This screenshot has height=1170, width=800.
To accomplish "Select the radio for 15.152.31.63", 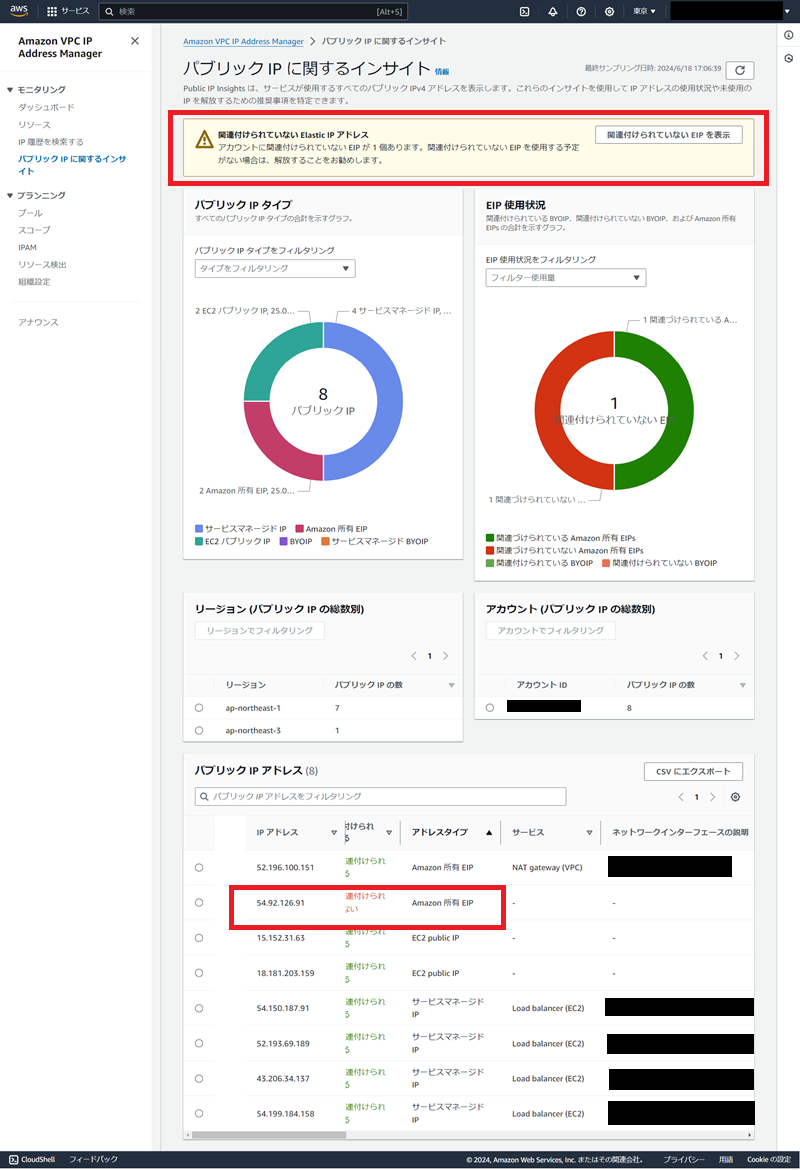I will 199,938.
